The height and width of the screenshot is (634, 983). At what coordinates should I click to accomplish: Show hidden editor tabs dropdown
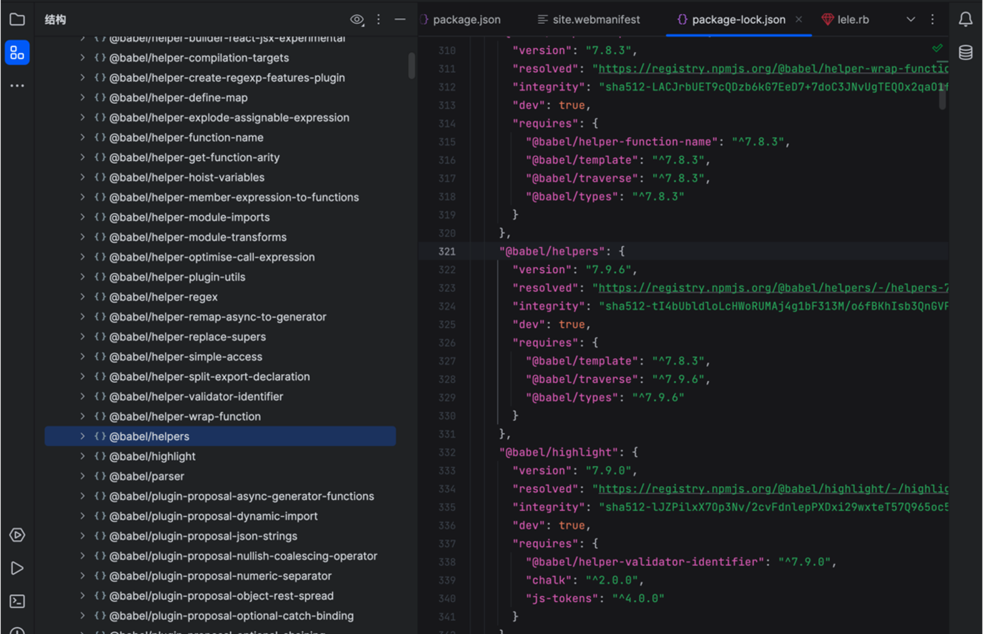pos(911,19)
